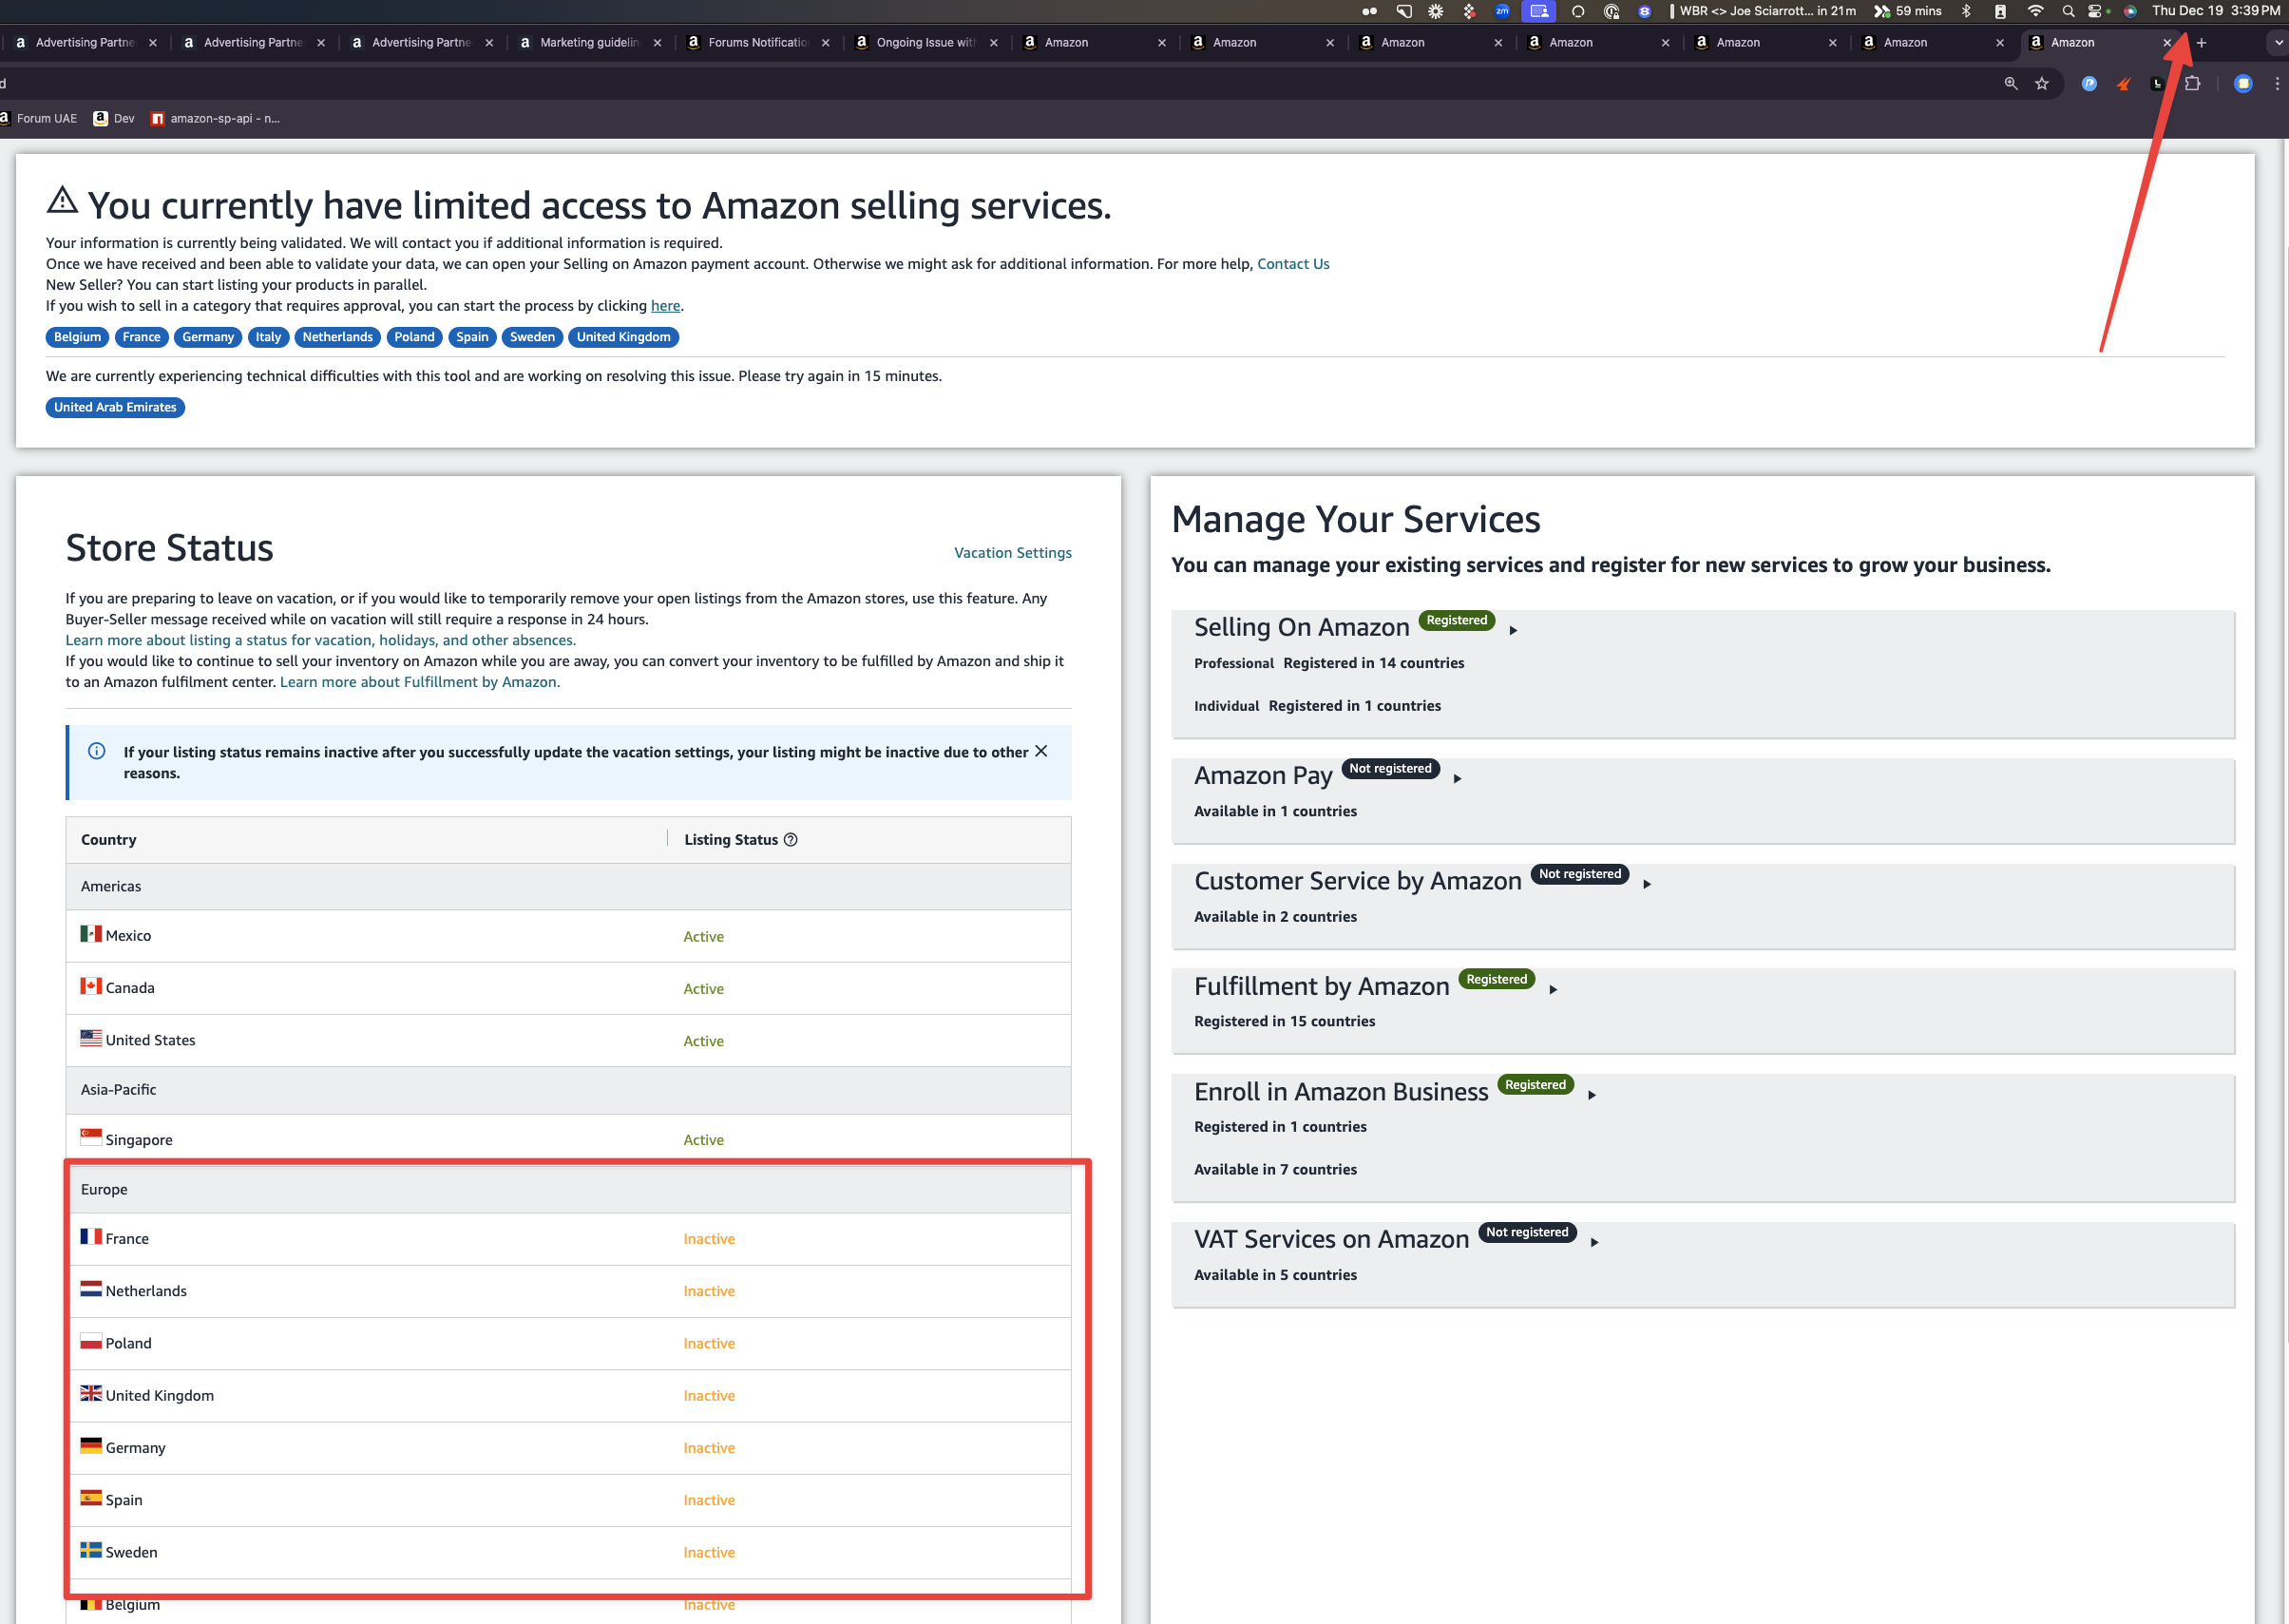The image size is (2289, 1624).
Task: Select the Italy marketplace pill
Action: pos(268,337)
